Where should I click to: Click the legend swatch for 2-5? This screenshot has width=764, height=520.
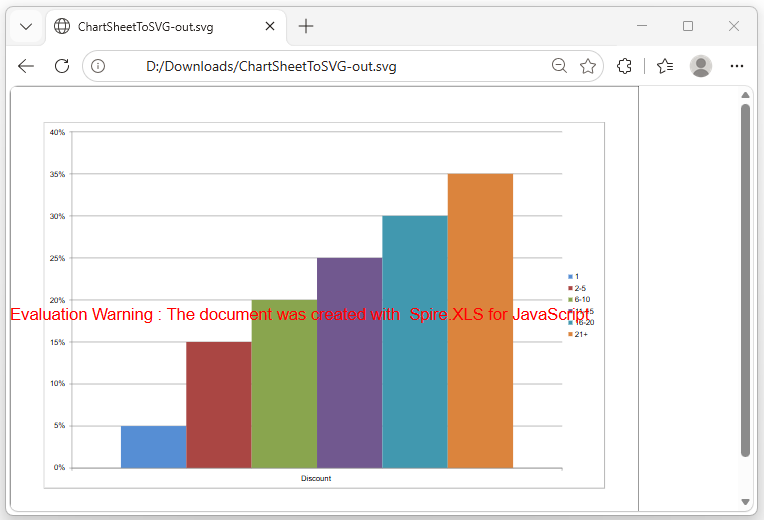tap(570, 289)
